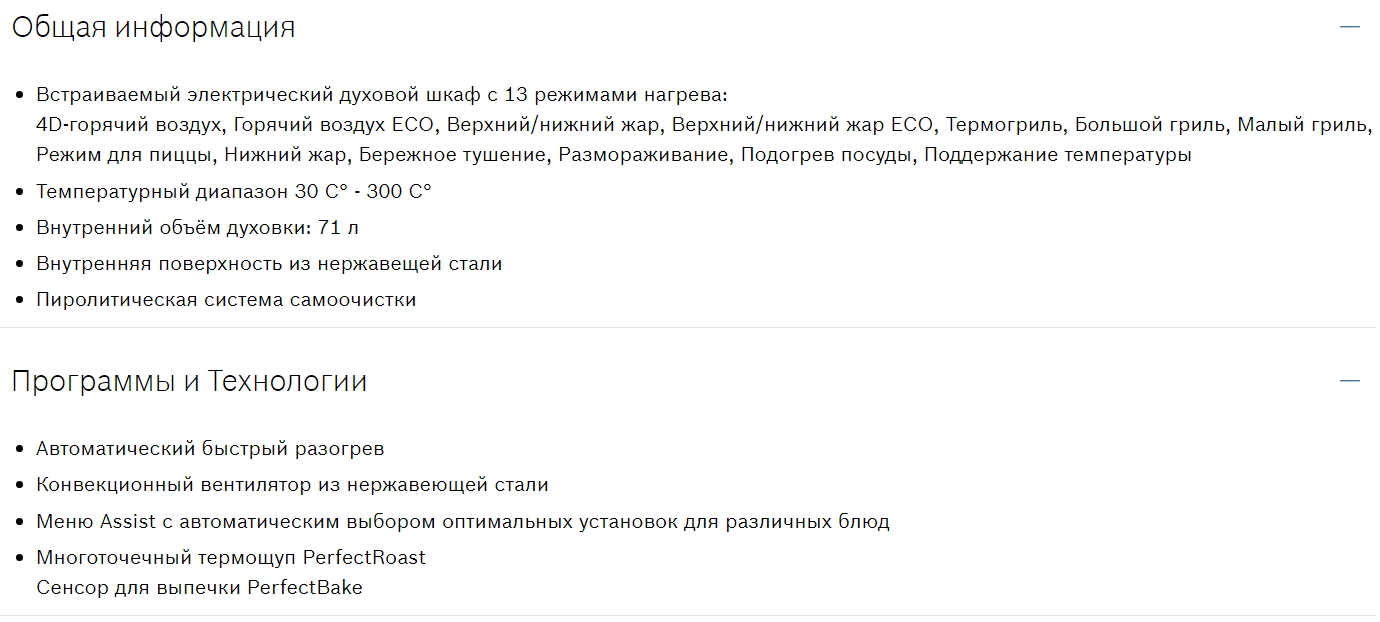Viewport: 1380px width, 622px height.
Task: Click the Пиролитическая система самоочистки line
Action: (x=226, y=299)
